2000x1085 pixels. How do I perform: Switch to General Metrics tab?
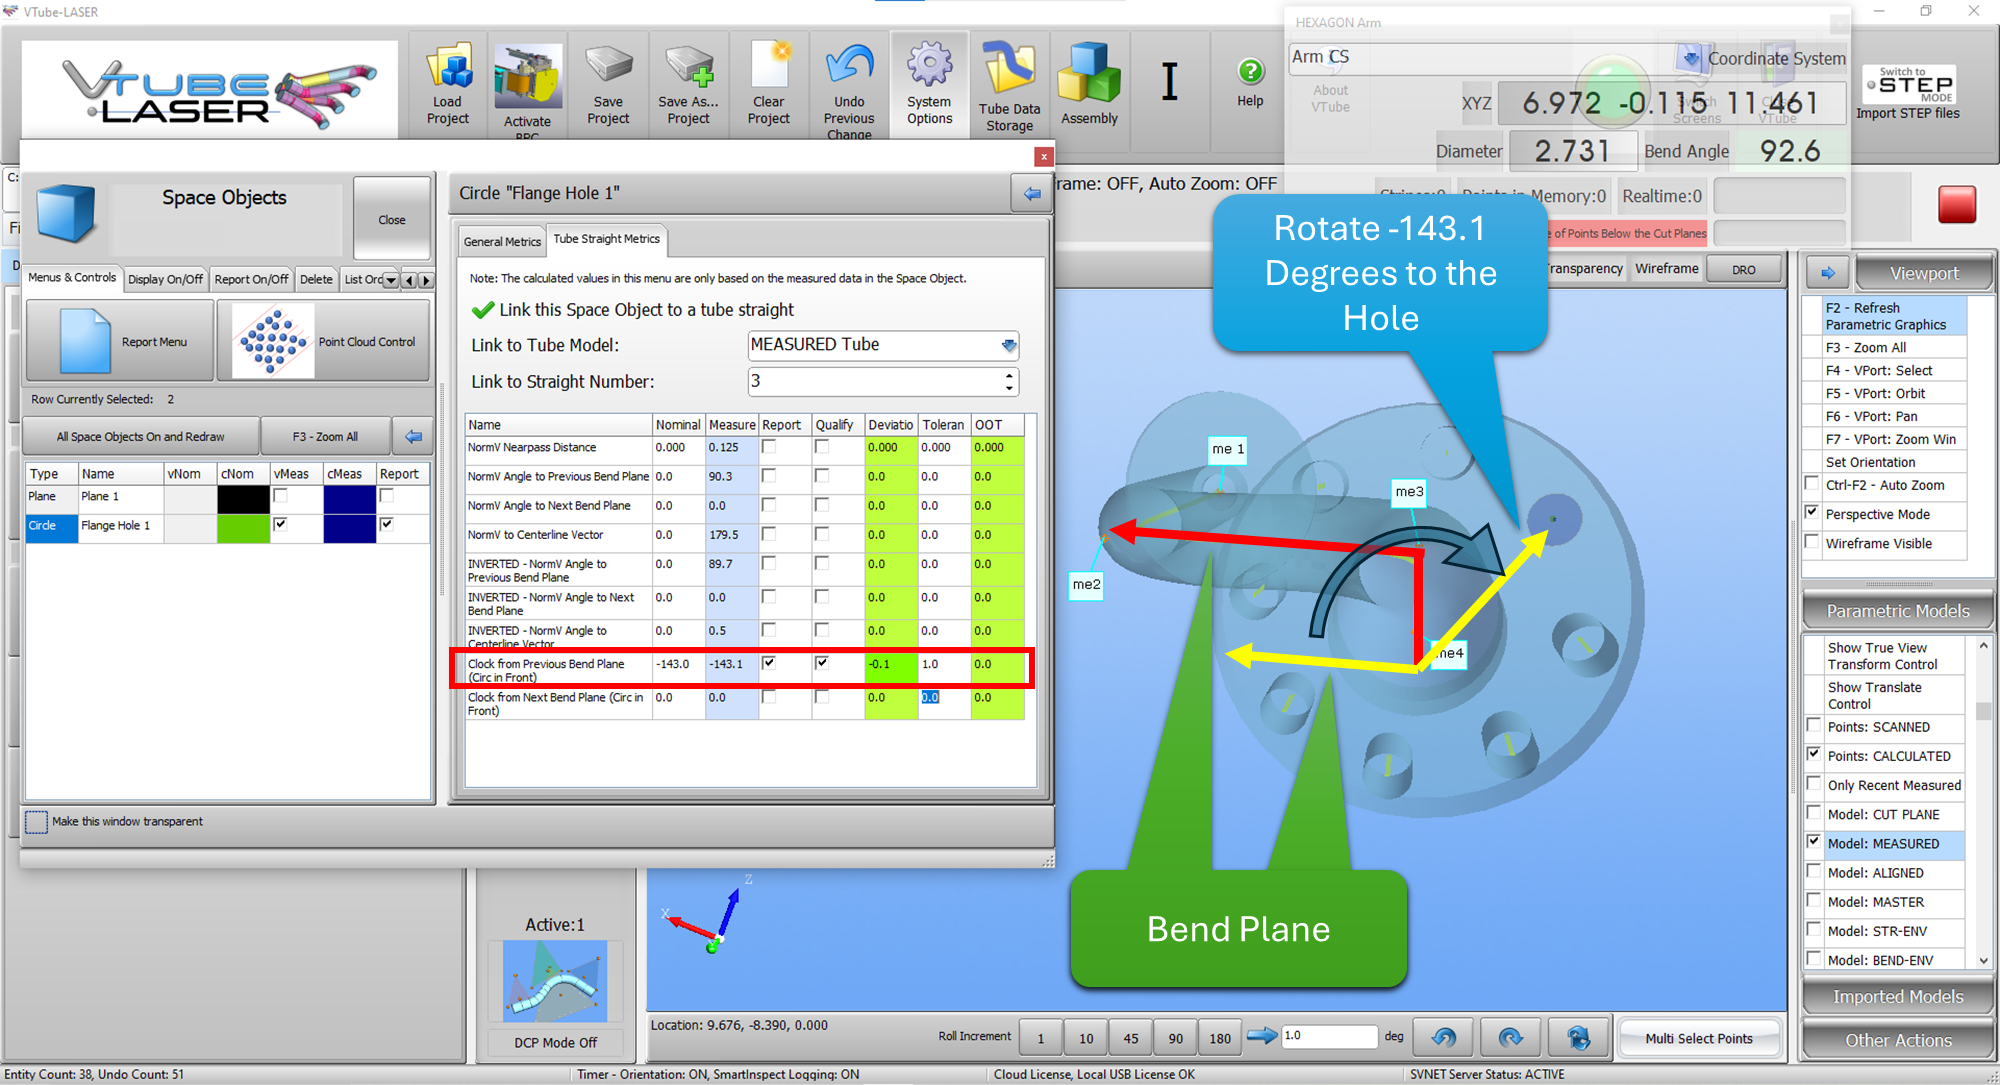[502, 241]
